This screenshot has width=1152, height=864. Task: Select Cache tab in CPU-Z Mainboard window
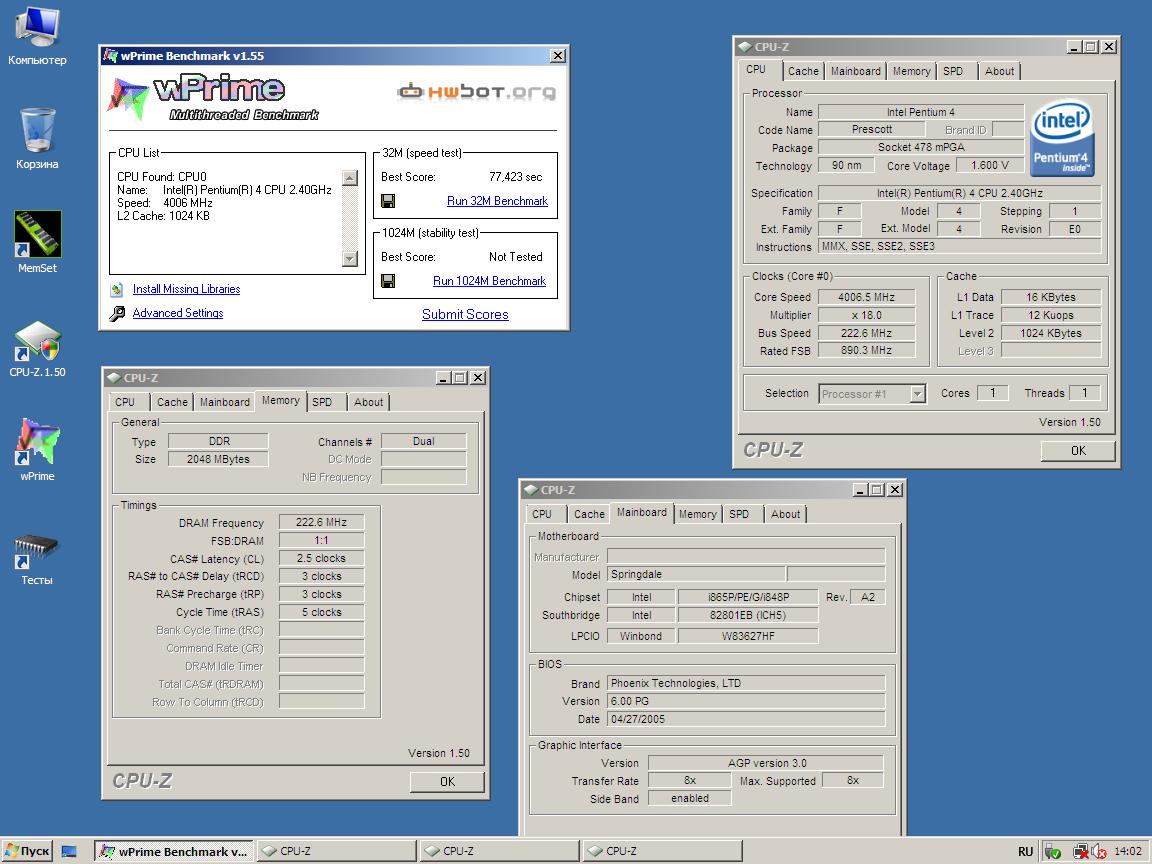[589, 514]
